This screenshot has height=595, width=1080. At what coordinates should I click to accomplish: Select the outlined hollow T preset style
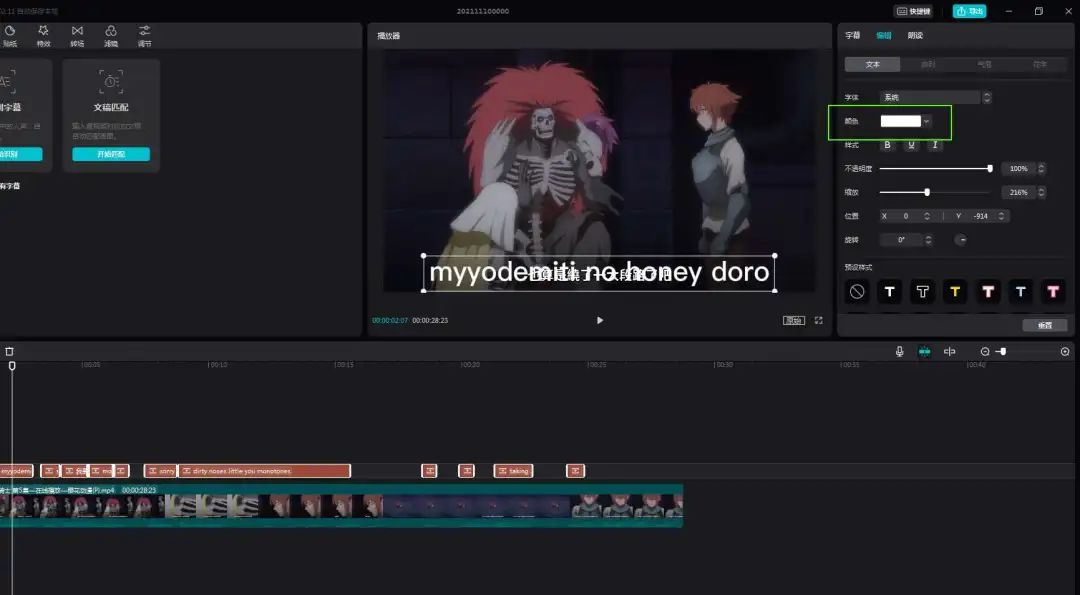point(922,291)
